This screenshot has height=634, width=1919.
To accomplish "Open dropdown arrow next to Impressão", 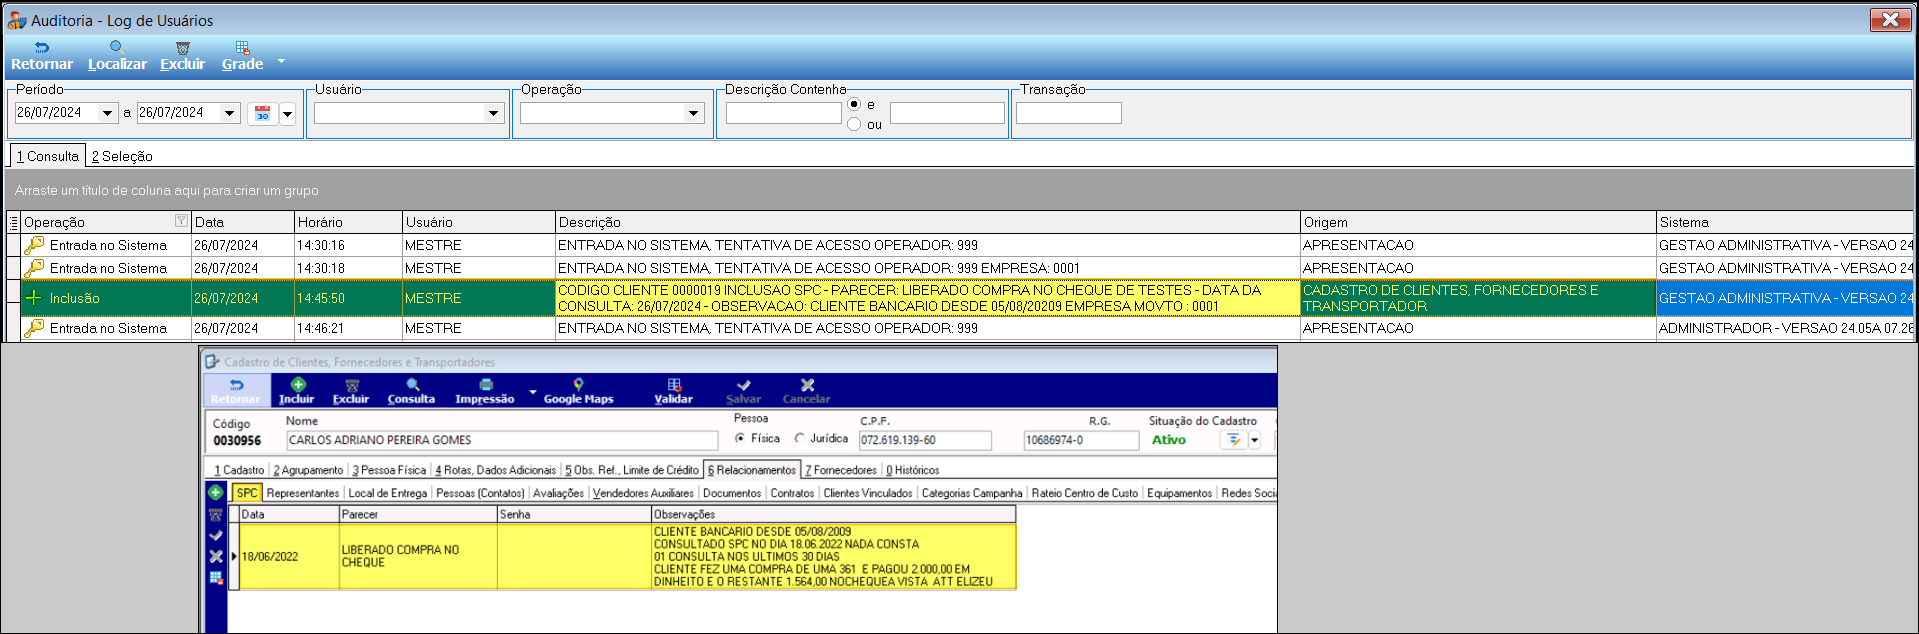I will click(x=532, y=392).
